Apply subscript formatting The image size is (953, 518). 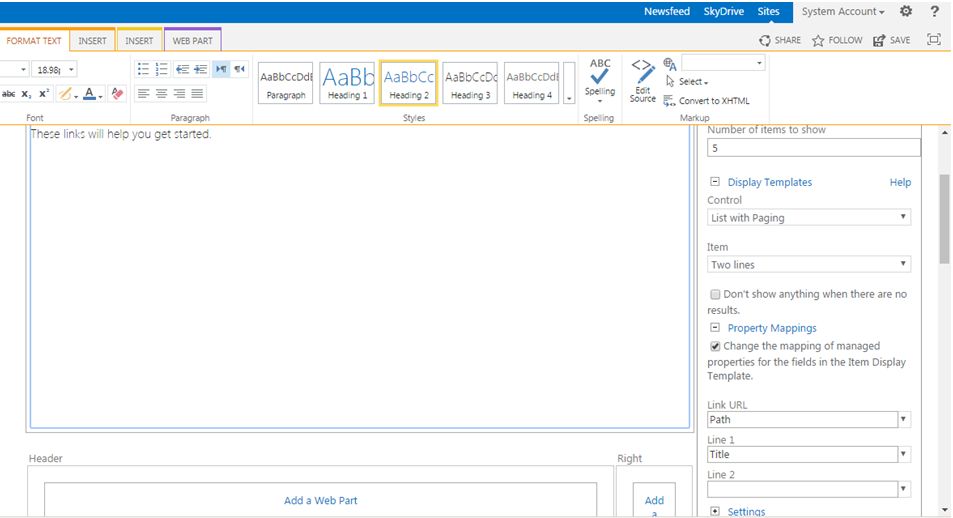coord(26,94)
